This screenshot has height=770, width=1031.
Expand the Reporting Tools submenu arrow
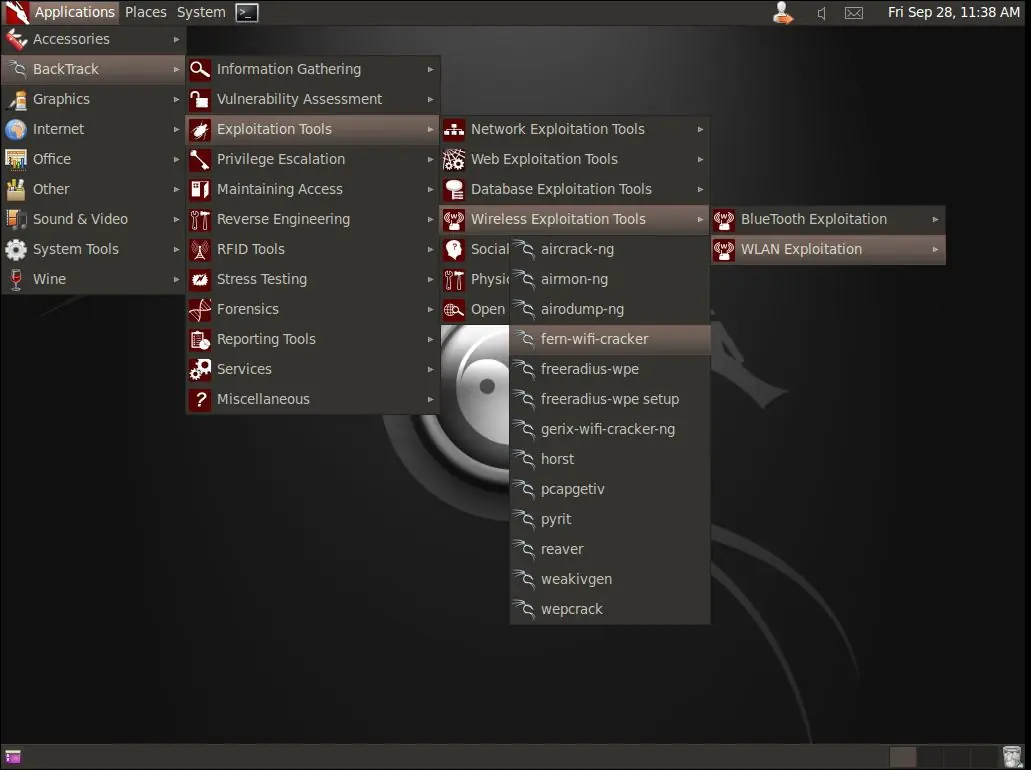point(430,339)
